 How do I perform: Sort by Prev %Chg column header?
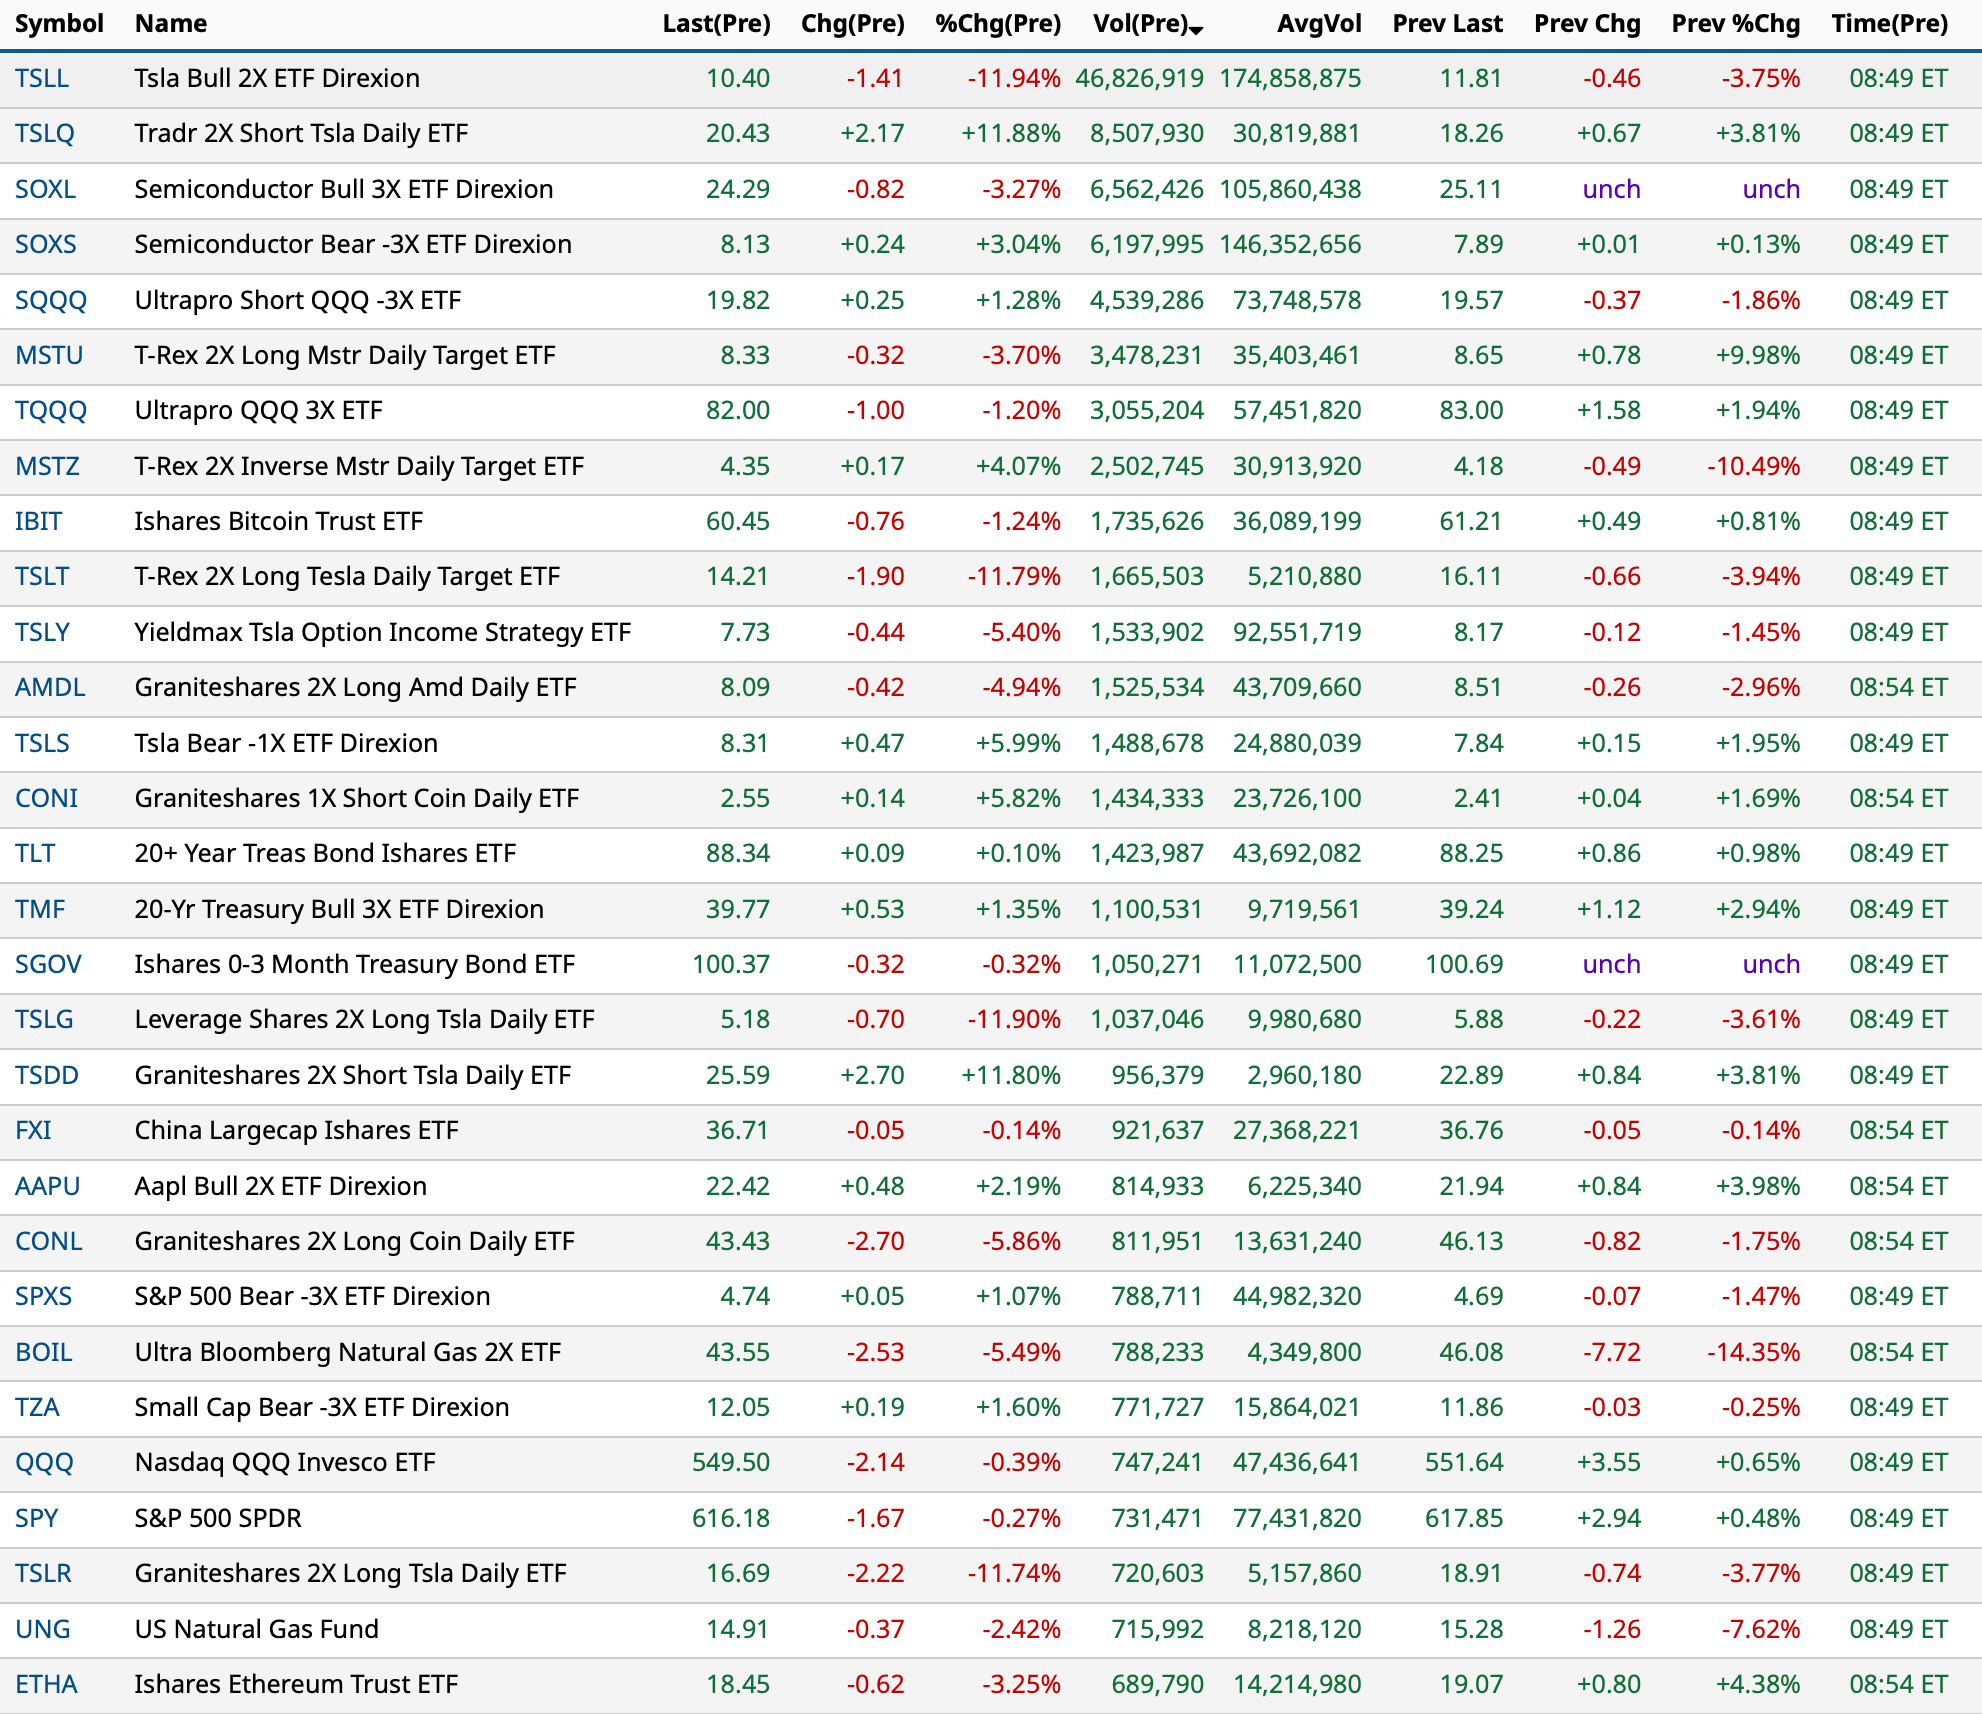1735,23
